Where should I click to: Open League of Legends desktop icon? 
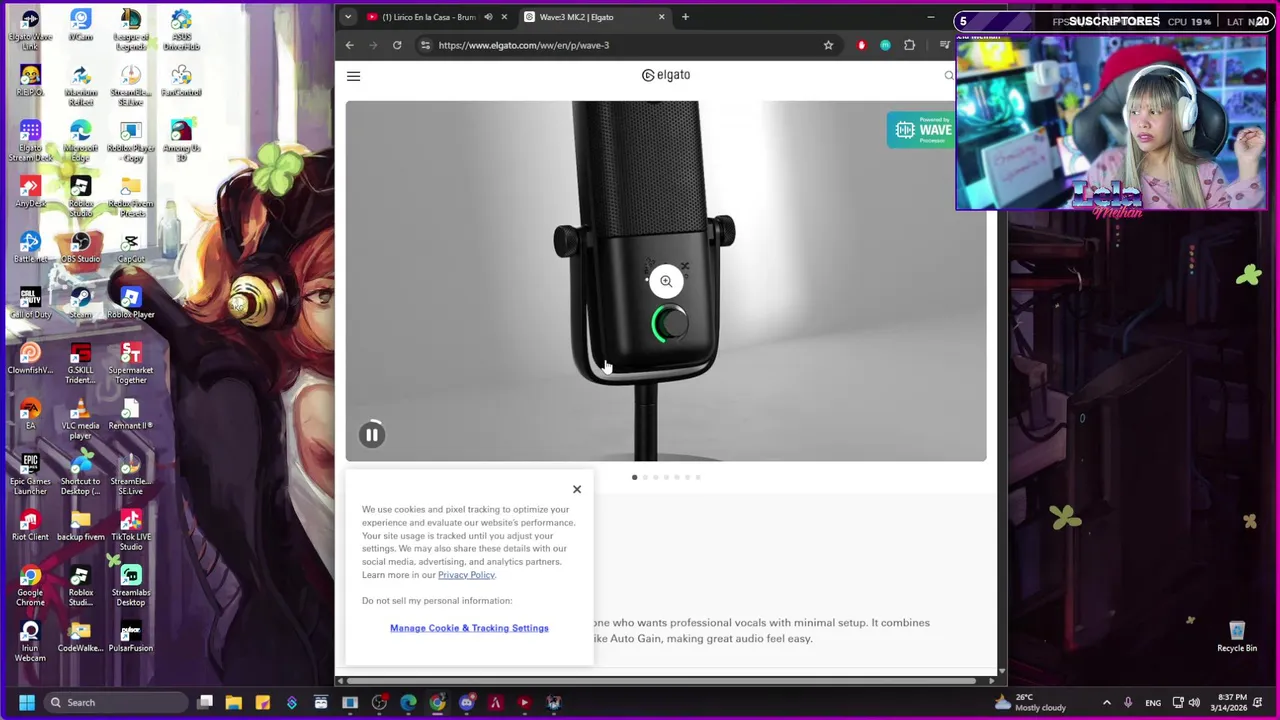(131, 30)
